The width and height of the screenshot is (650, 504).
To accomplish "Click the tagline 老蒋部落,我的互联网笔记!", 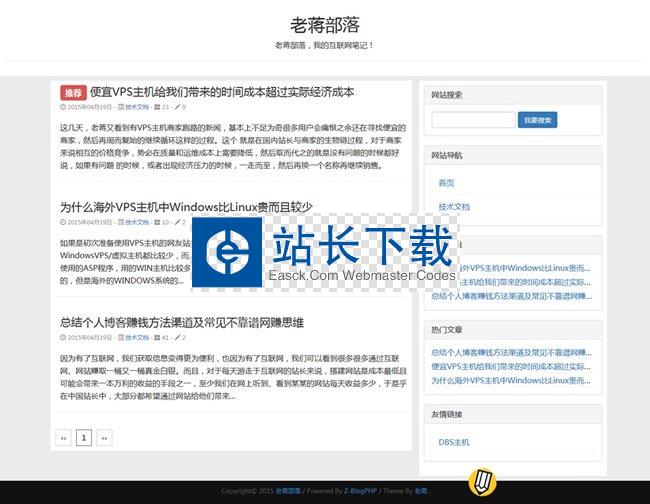I will click(325, 45).
